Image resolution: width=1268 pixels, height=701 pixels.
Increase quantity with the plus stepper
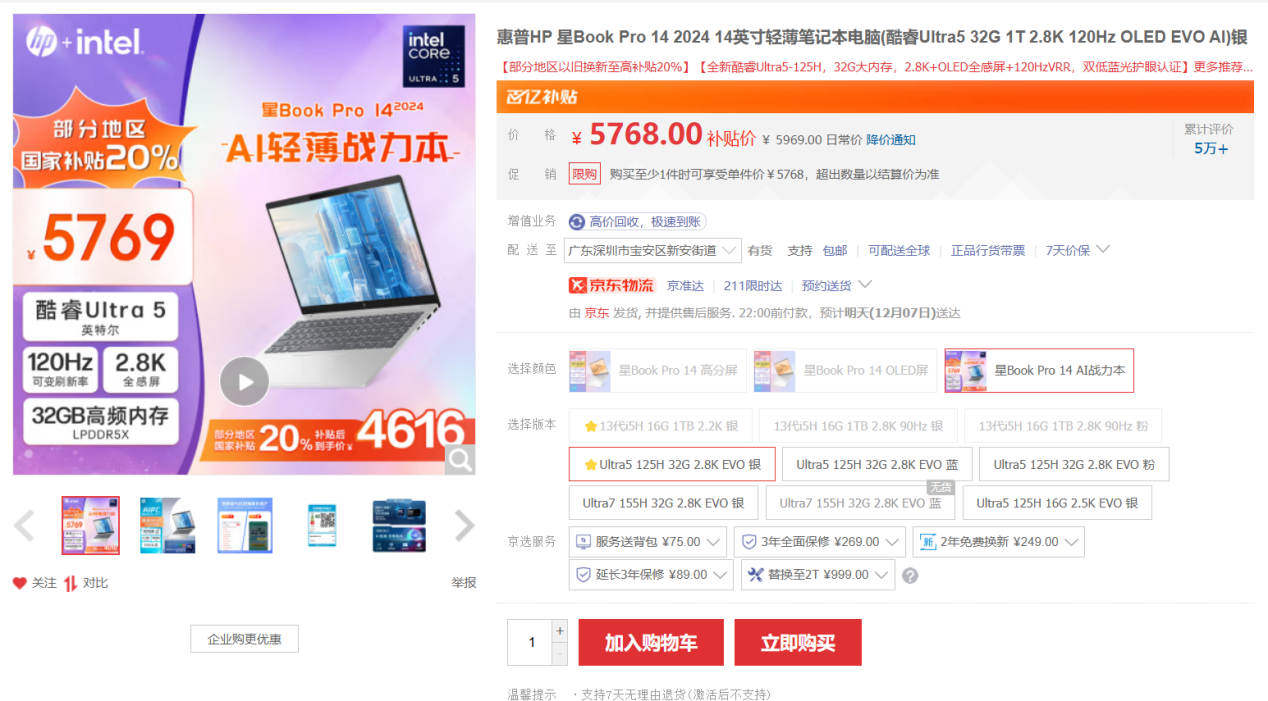tap(560, 631)
